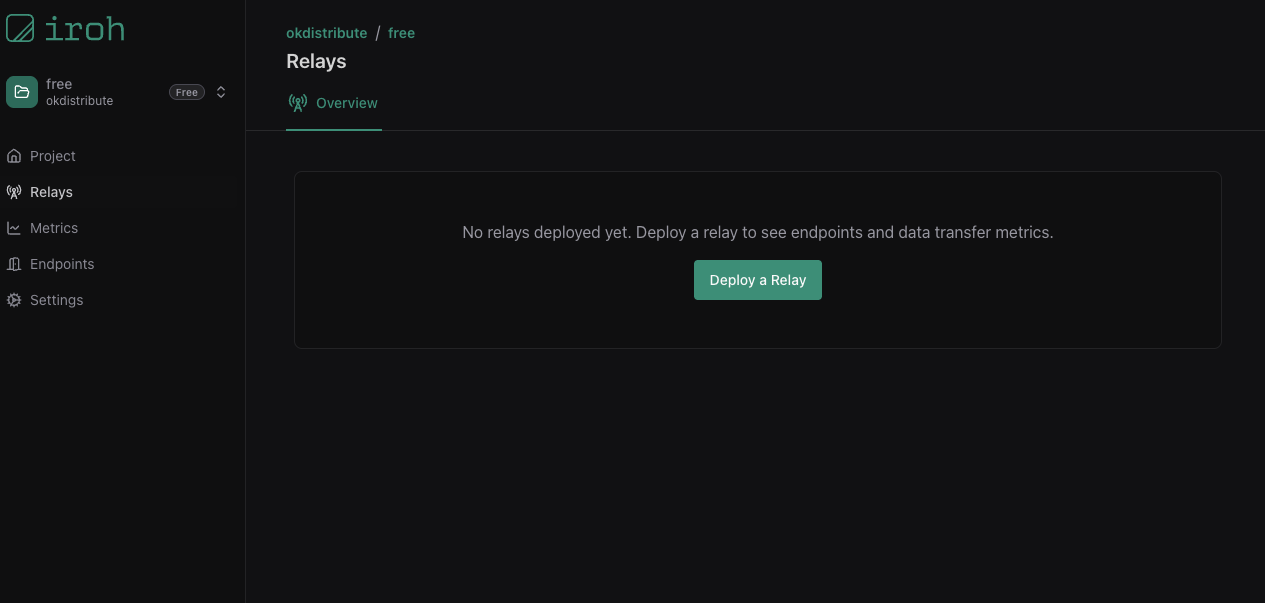Select the Endpoints icon in sidebar

pyautogui.click(x=13, y=264)
